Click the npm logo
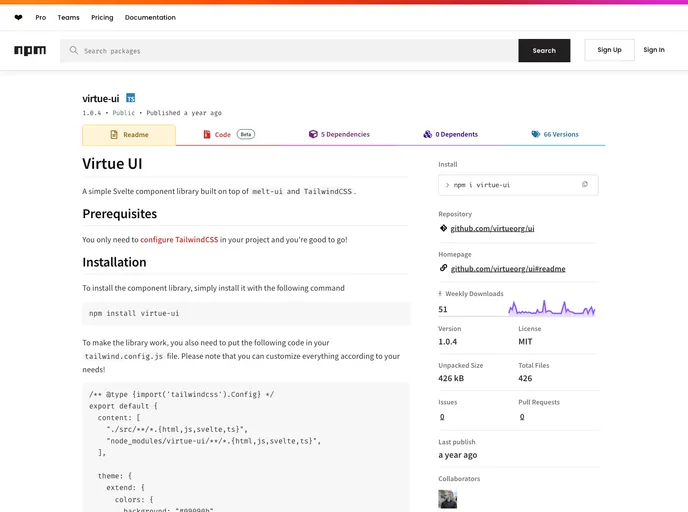Screen dimensions: 688x512 (30, 50)
